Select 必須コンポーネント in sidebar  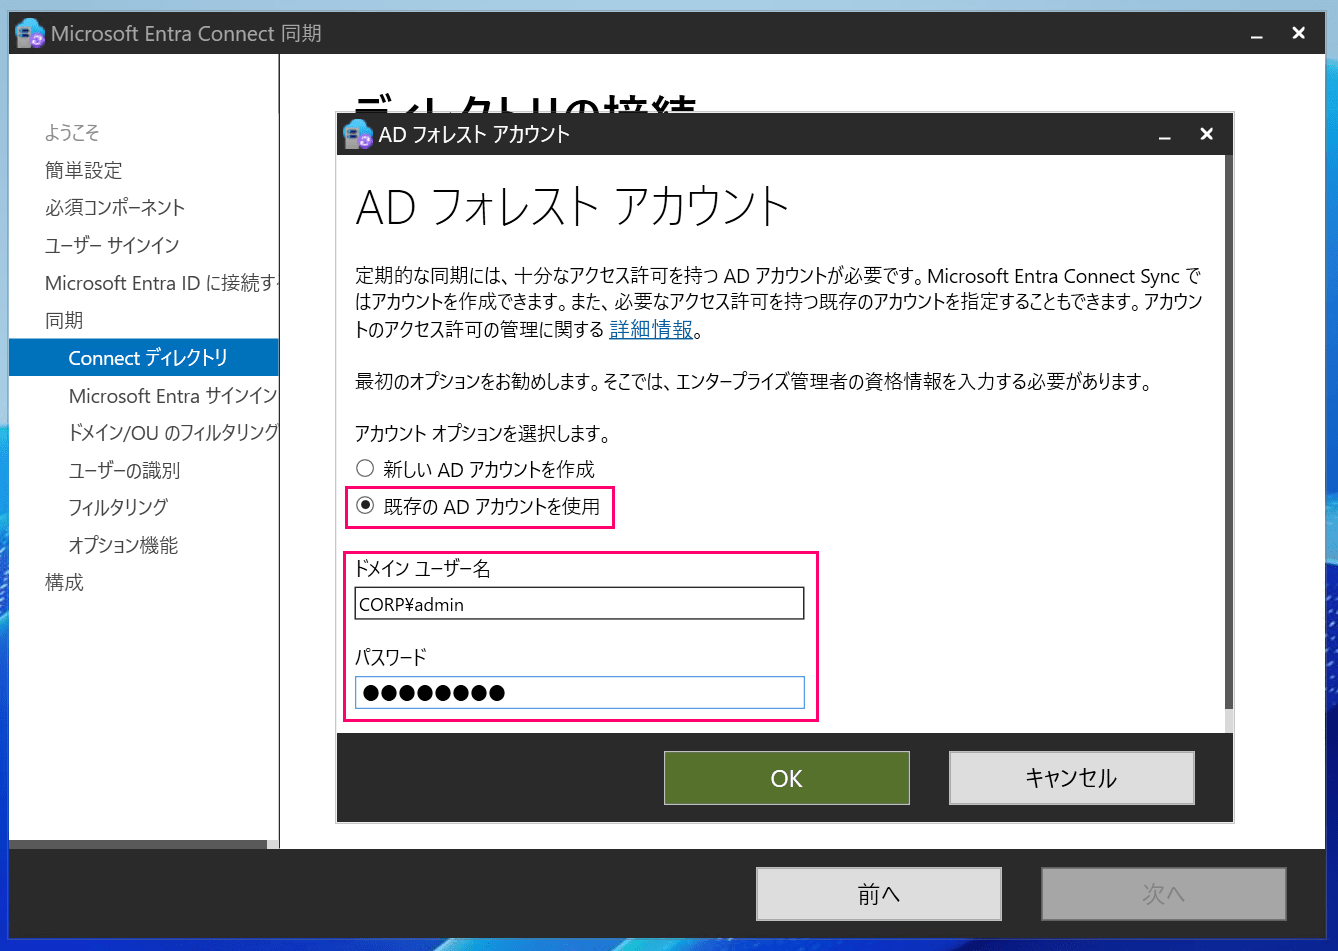click(115, 208)
